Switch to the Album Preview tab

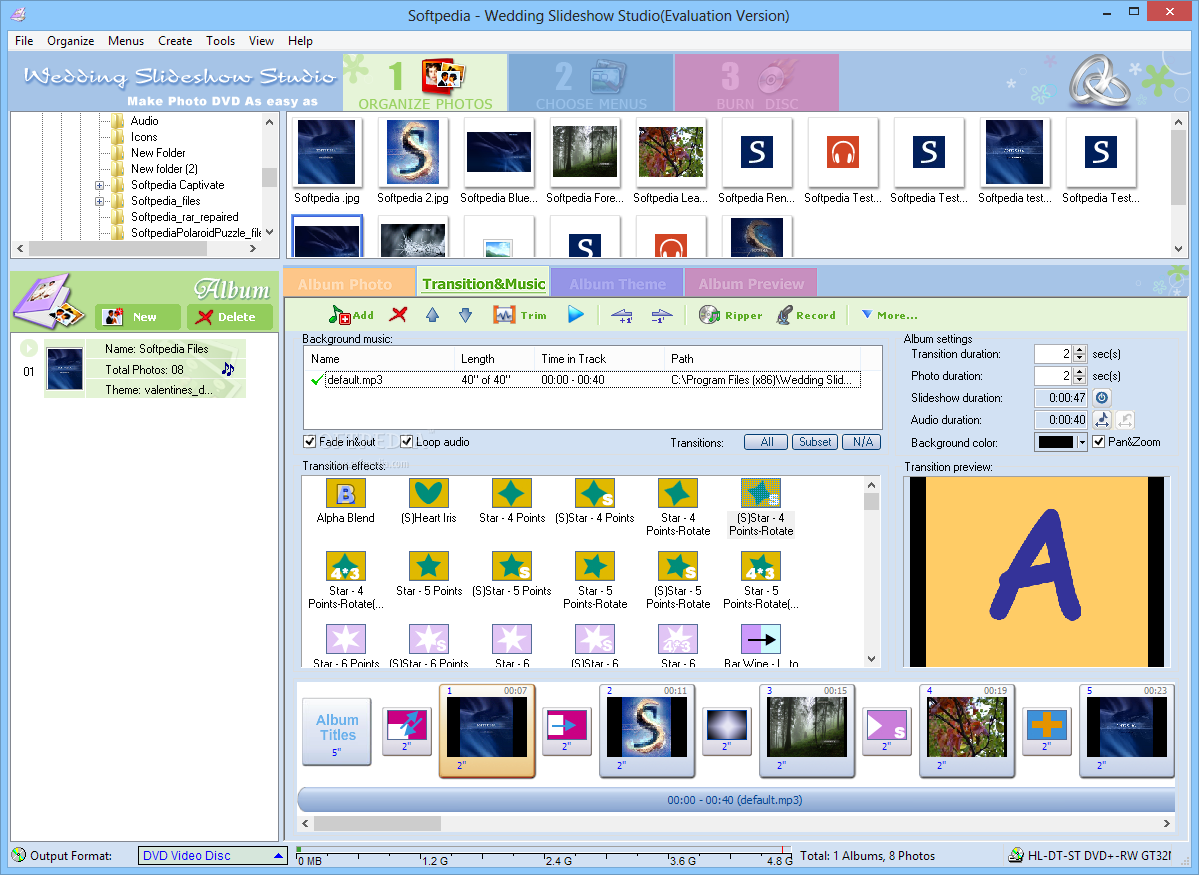(x=751, y=283)
